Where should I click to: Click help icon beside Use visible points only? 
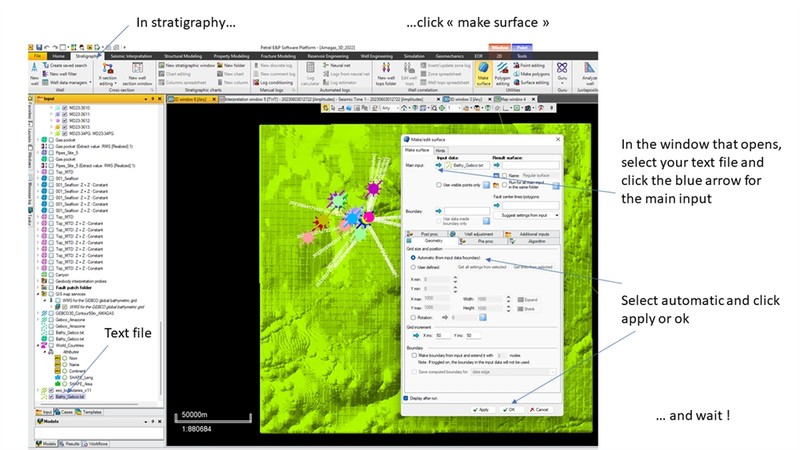click(x=486, y=185)
